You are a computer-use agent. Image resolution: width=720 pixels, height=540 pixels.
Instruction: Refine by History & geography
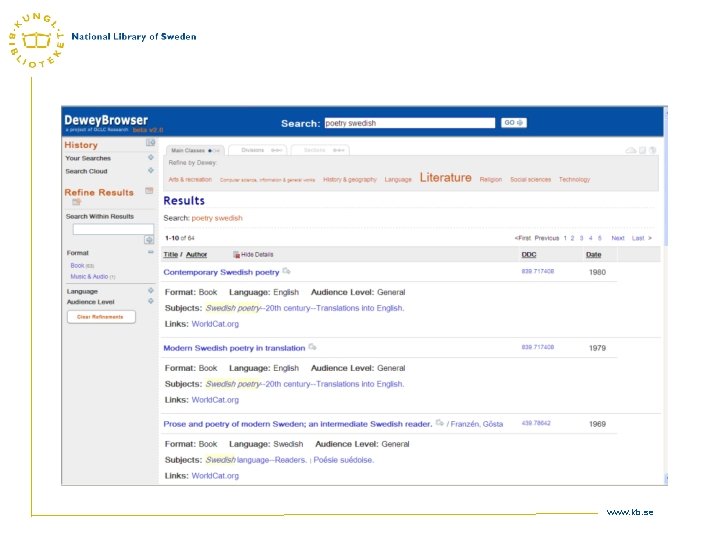click(x=350, y=180)
